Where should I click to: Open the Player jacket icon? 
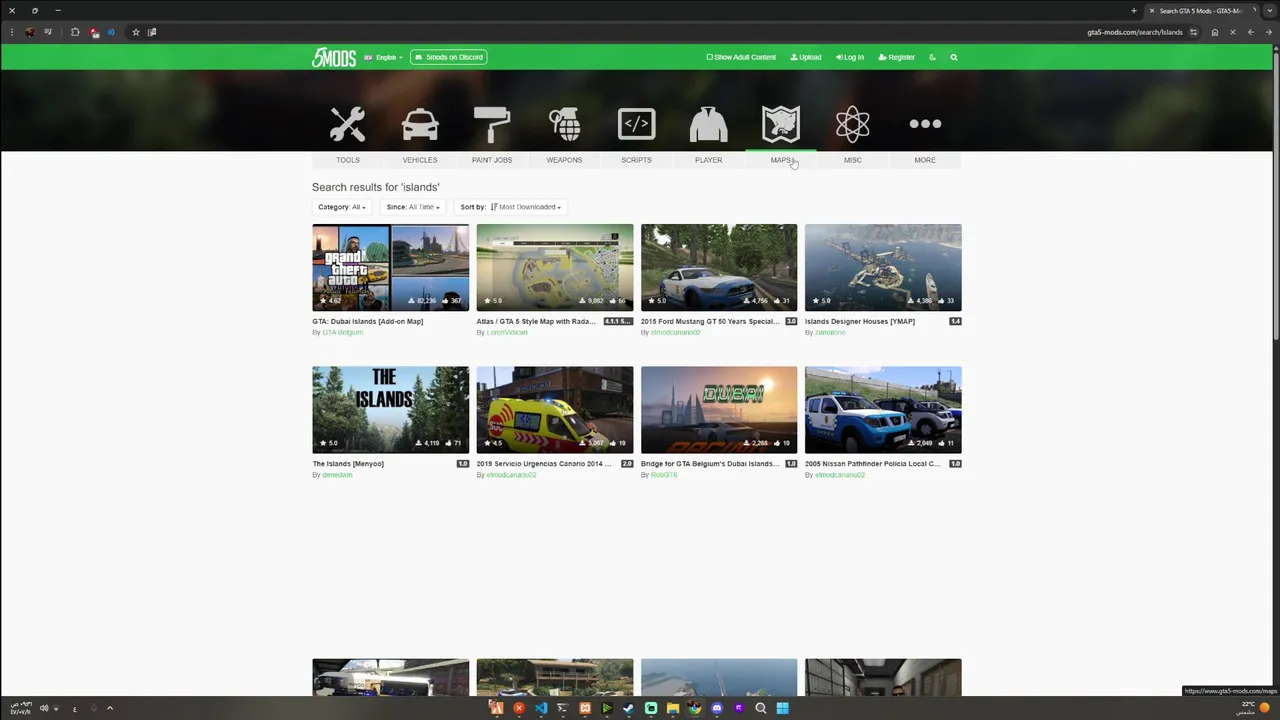pos(708,124)
